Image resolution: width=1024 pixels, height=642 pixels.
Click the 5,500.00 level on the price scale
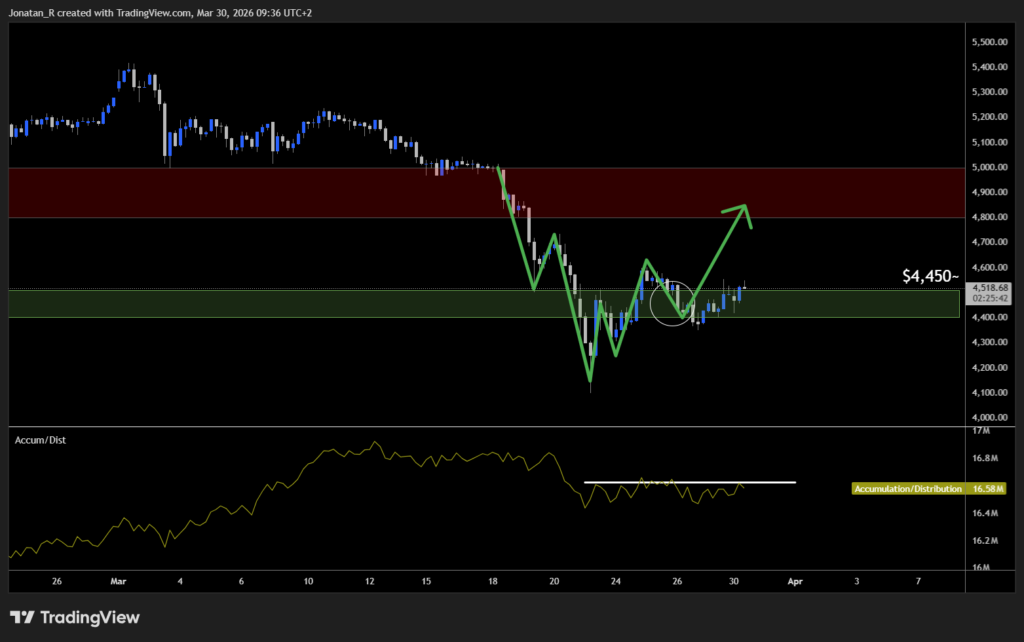[x=990, y=42]
